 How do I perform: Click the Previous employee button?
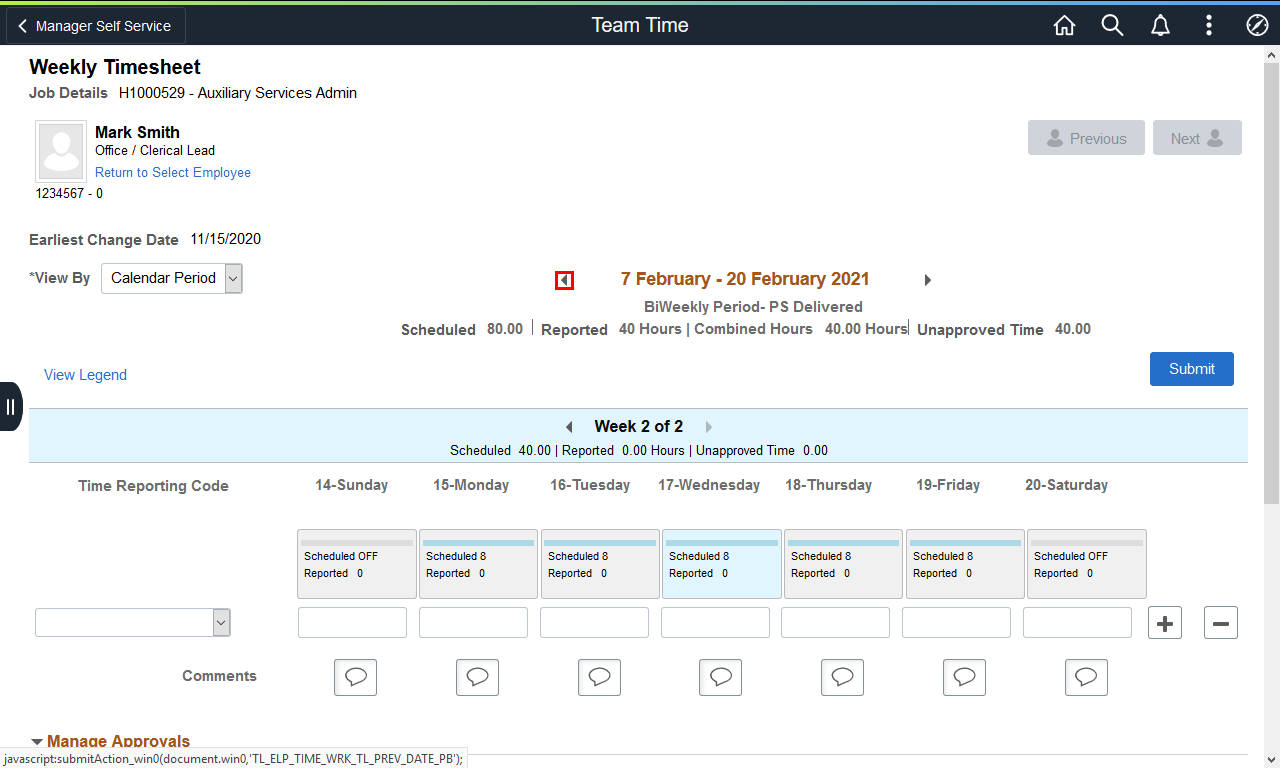[1086, 138]
